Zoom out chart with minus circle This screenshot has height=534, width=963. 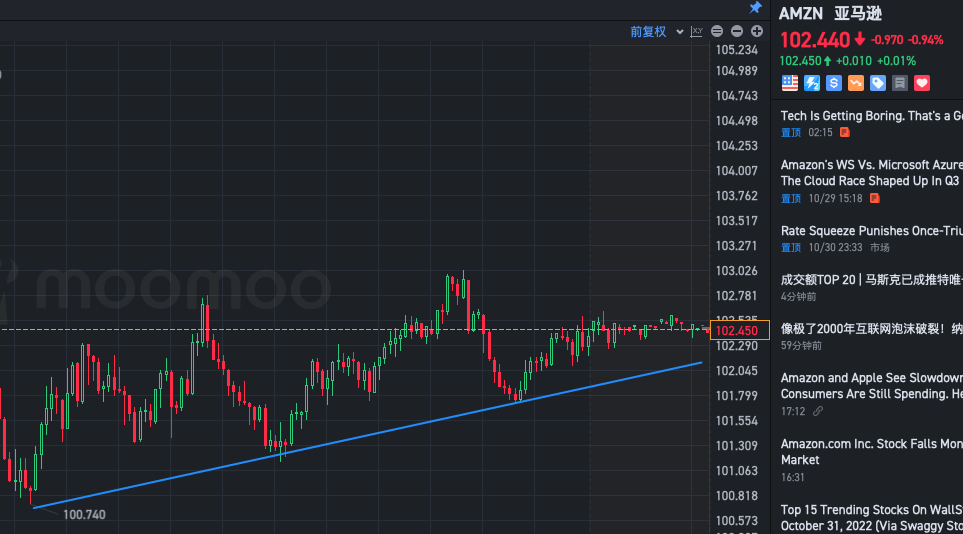(737, 31)
